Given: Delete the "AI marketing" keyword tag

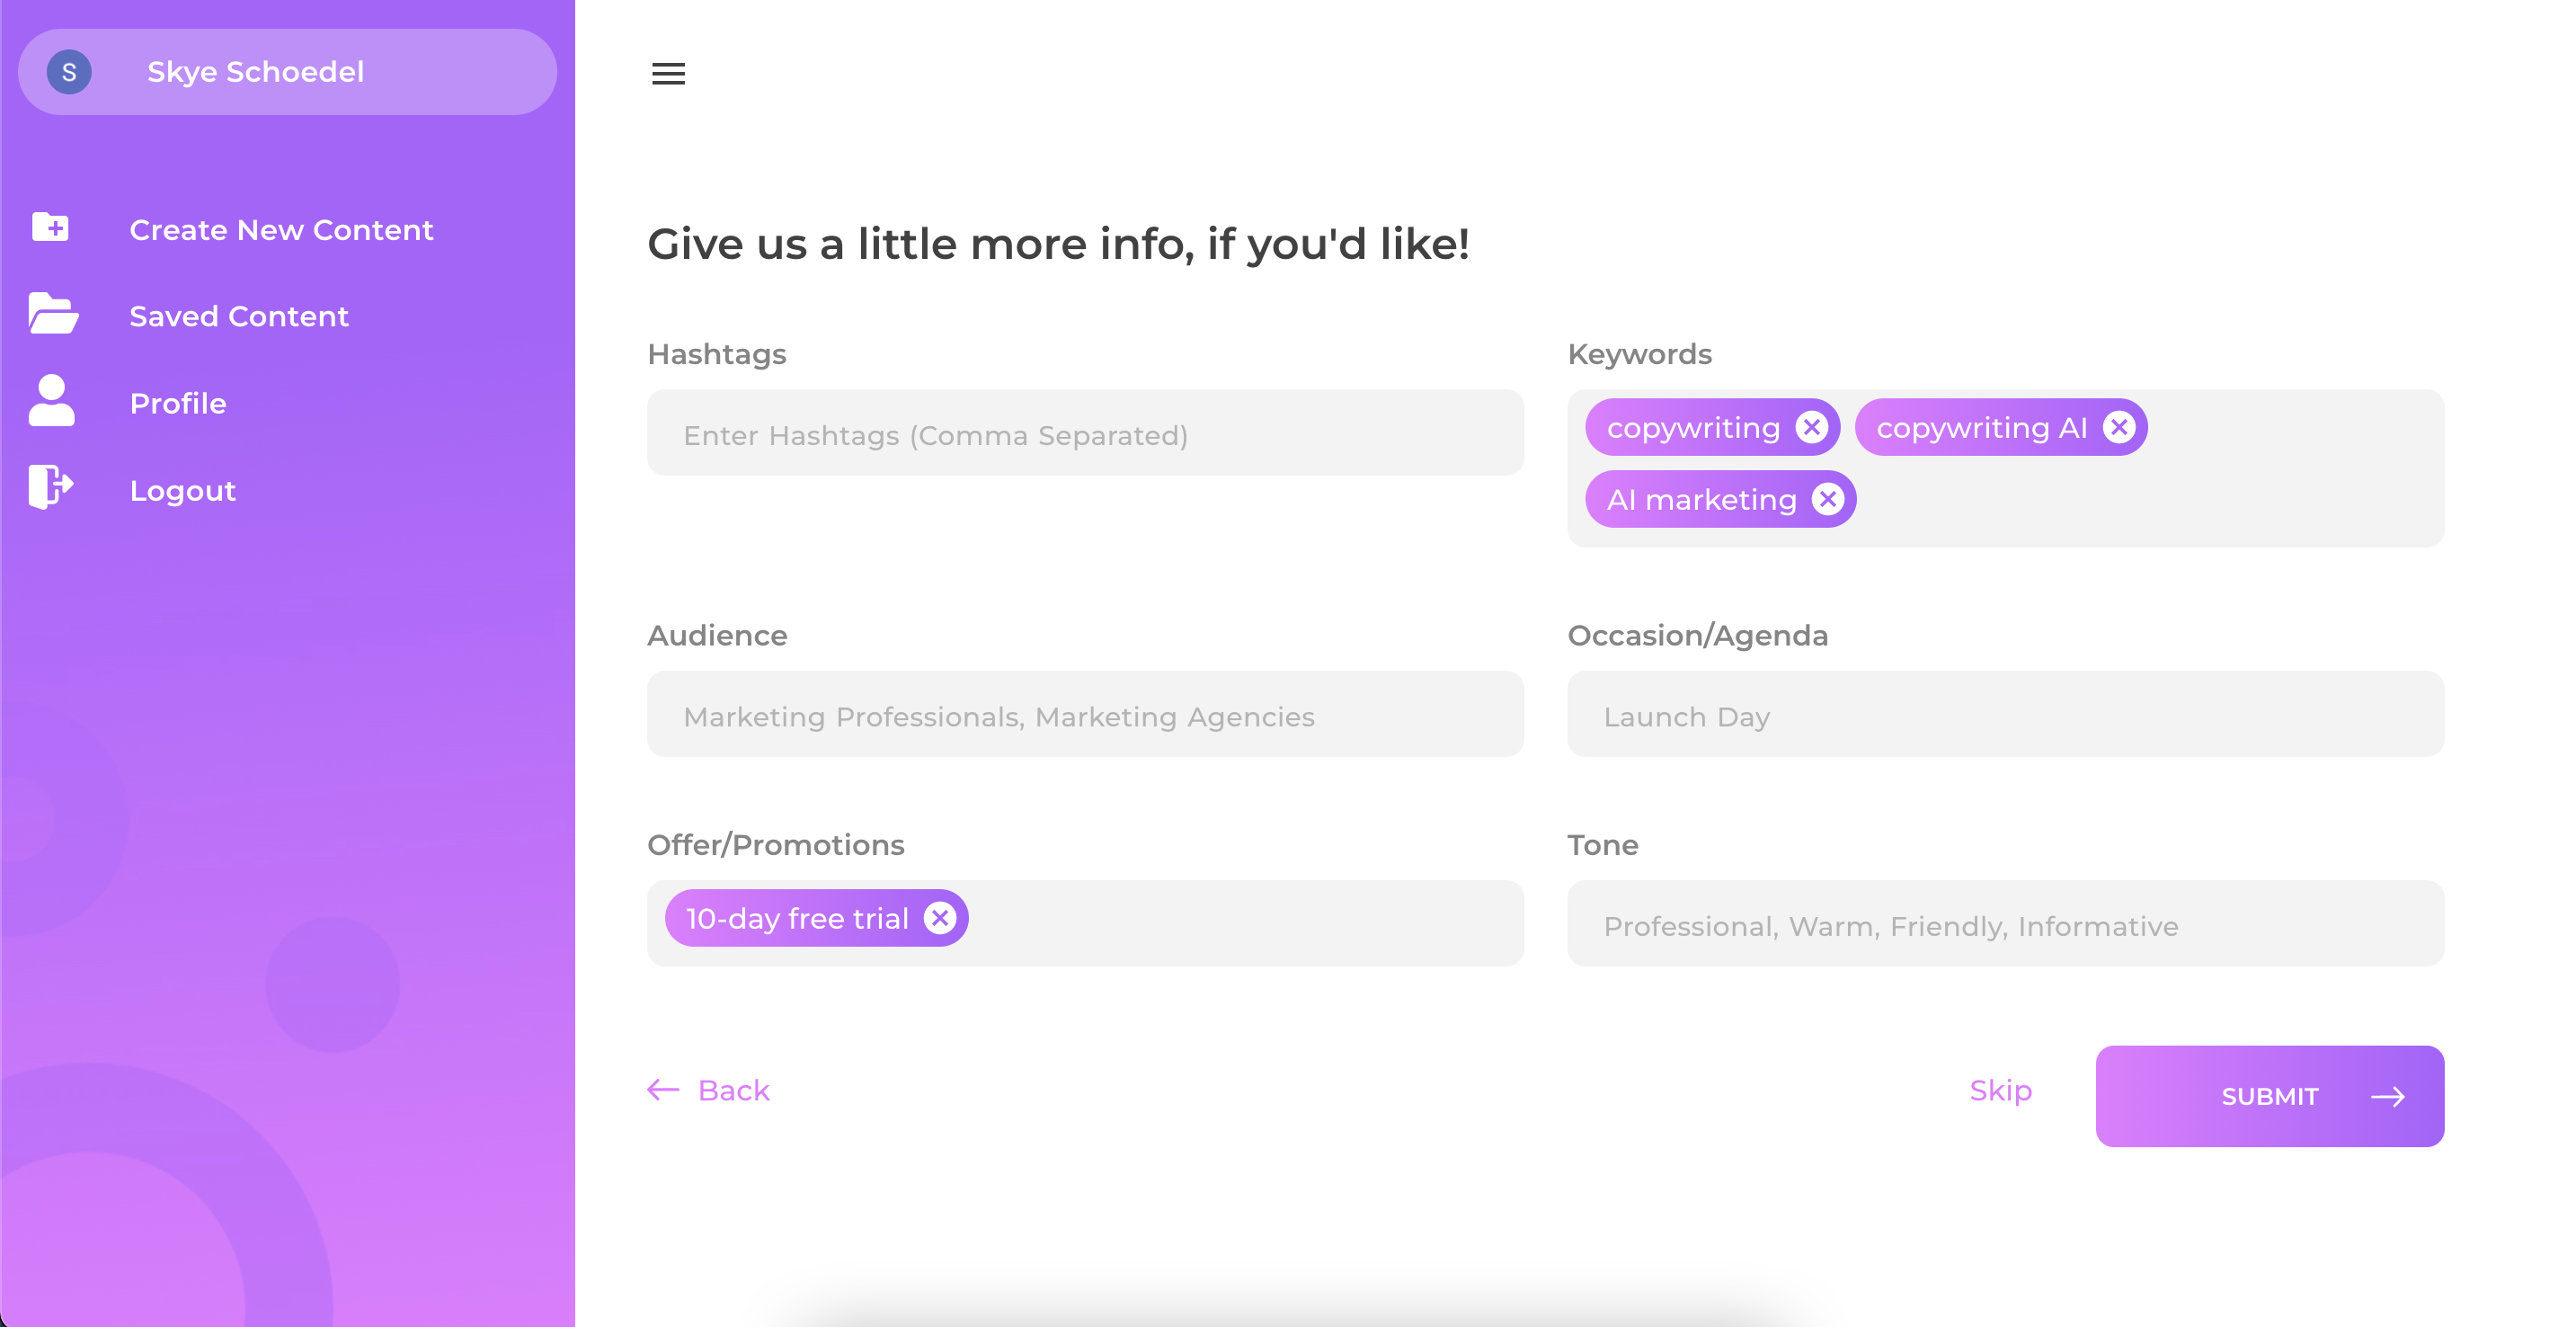Looking at the screenshot, I should [x=1827, y=499].
